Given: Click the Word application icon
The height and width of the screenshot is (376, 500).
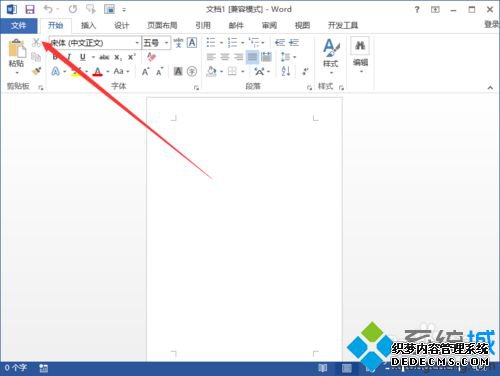Looking at the screenshot, I should click(x=12, y=9).
